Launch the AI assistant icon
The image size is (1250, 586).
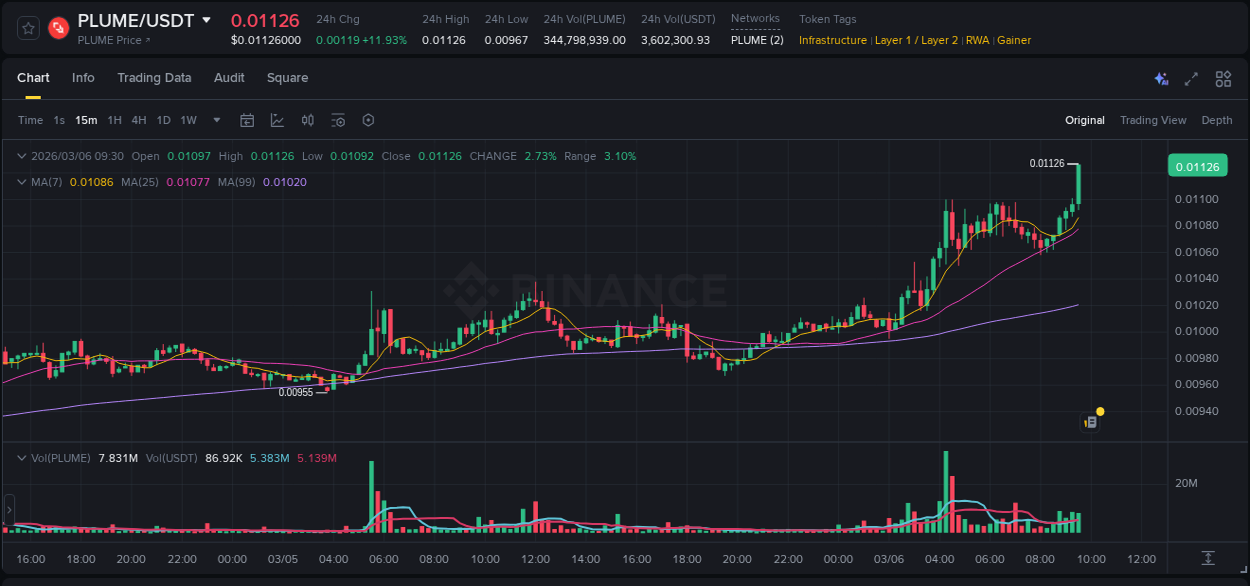click(x=1161, y=78)
